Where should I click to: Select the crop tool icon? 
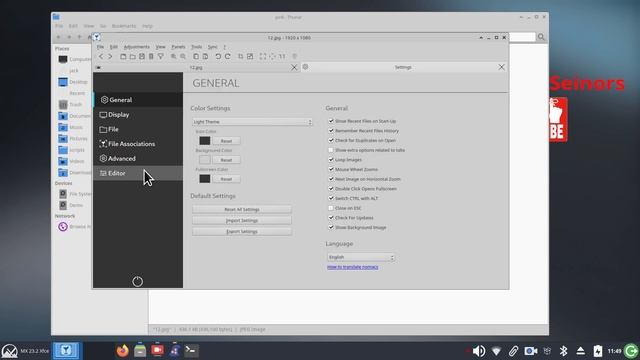click(x=240, y=56)
